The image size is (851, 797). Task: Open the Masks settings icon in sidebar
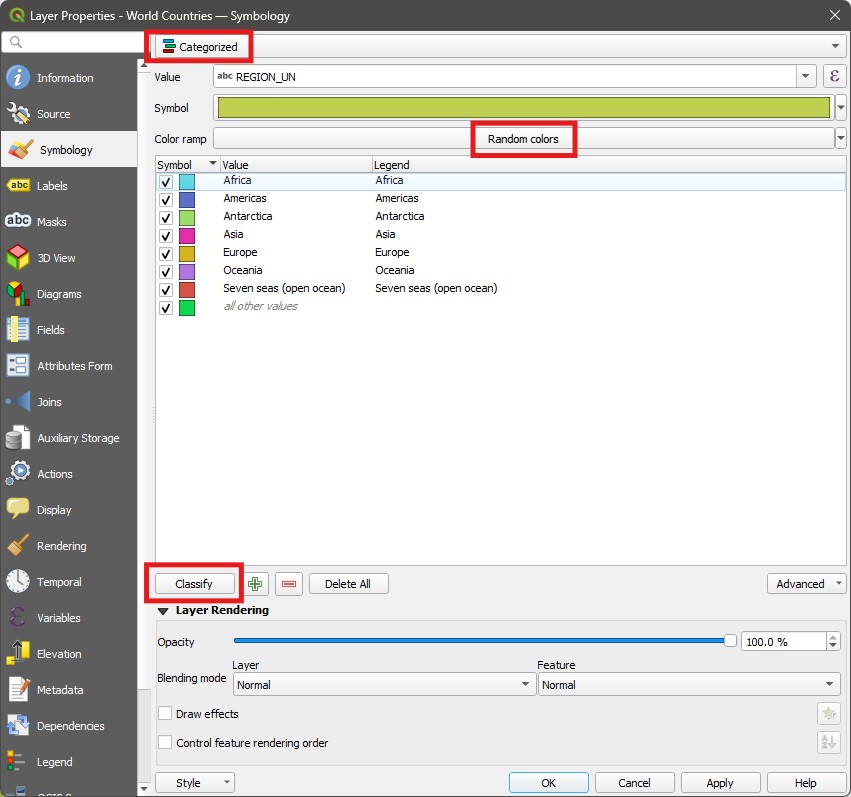point(18,222)
